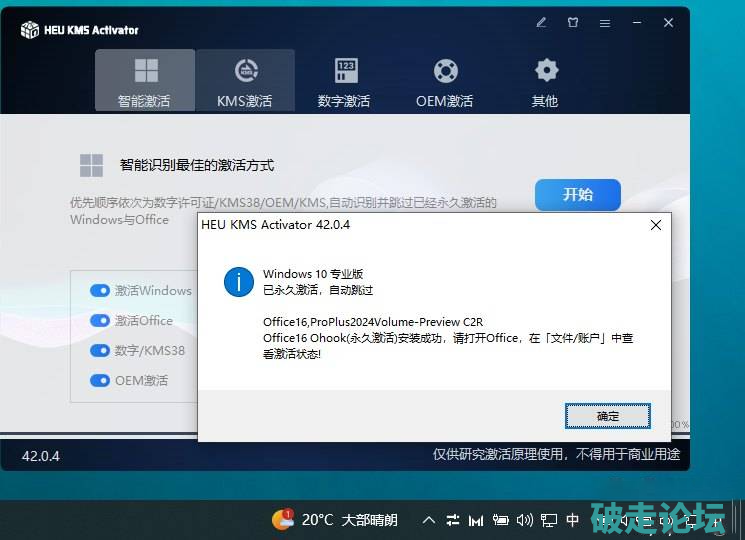Image resolution: width=745 pixels, height=540 pixels.
Task: Click the Windows logo beside 智能识别最佳的激活方式
Action: (91, 165)
